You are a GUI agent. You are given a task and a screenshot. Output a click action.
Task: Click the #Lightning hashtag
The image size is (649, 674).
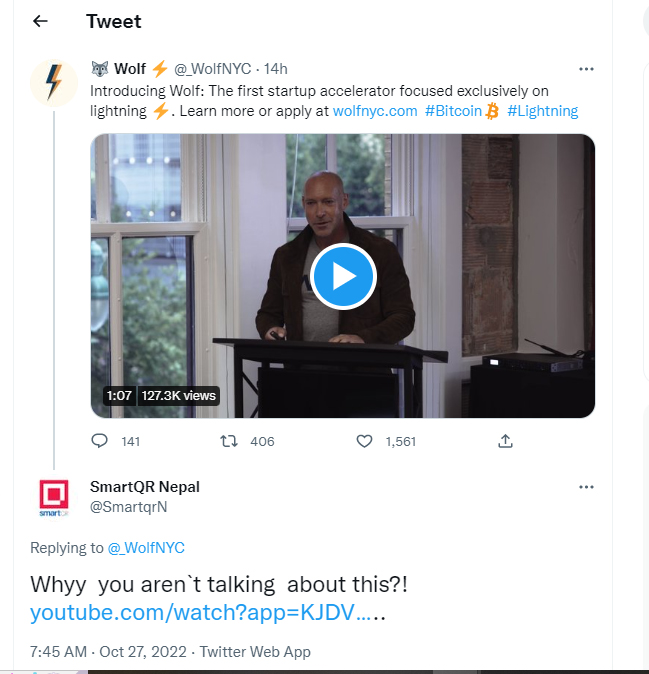click(x=542, y=111)
